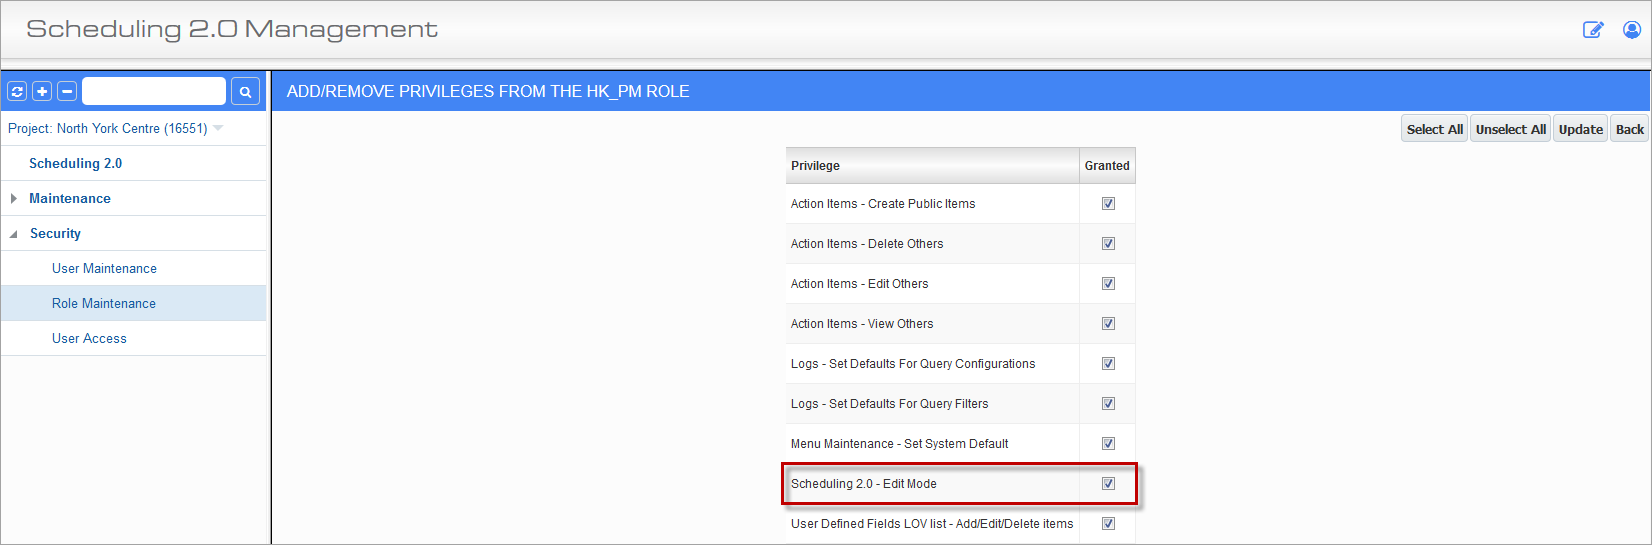Toggle Logs - Set Defaults For Query Filters checkbox

(1108, 403)
